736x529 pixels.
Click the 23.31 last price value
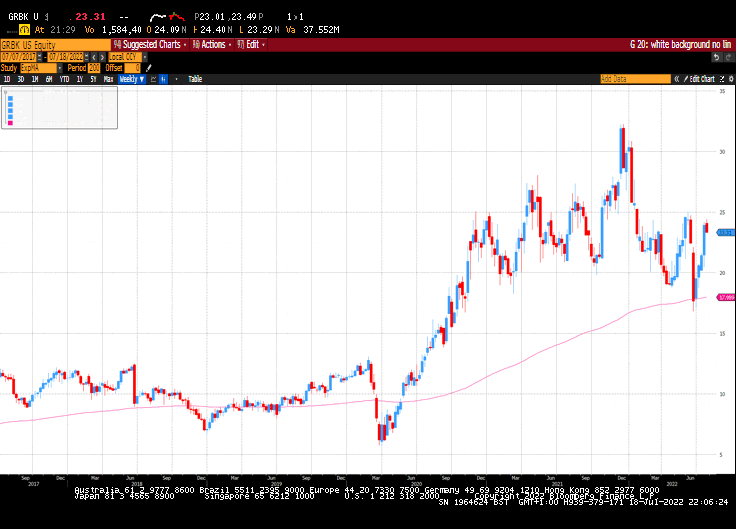pos(90,17)
